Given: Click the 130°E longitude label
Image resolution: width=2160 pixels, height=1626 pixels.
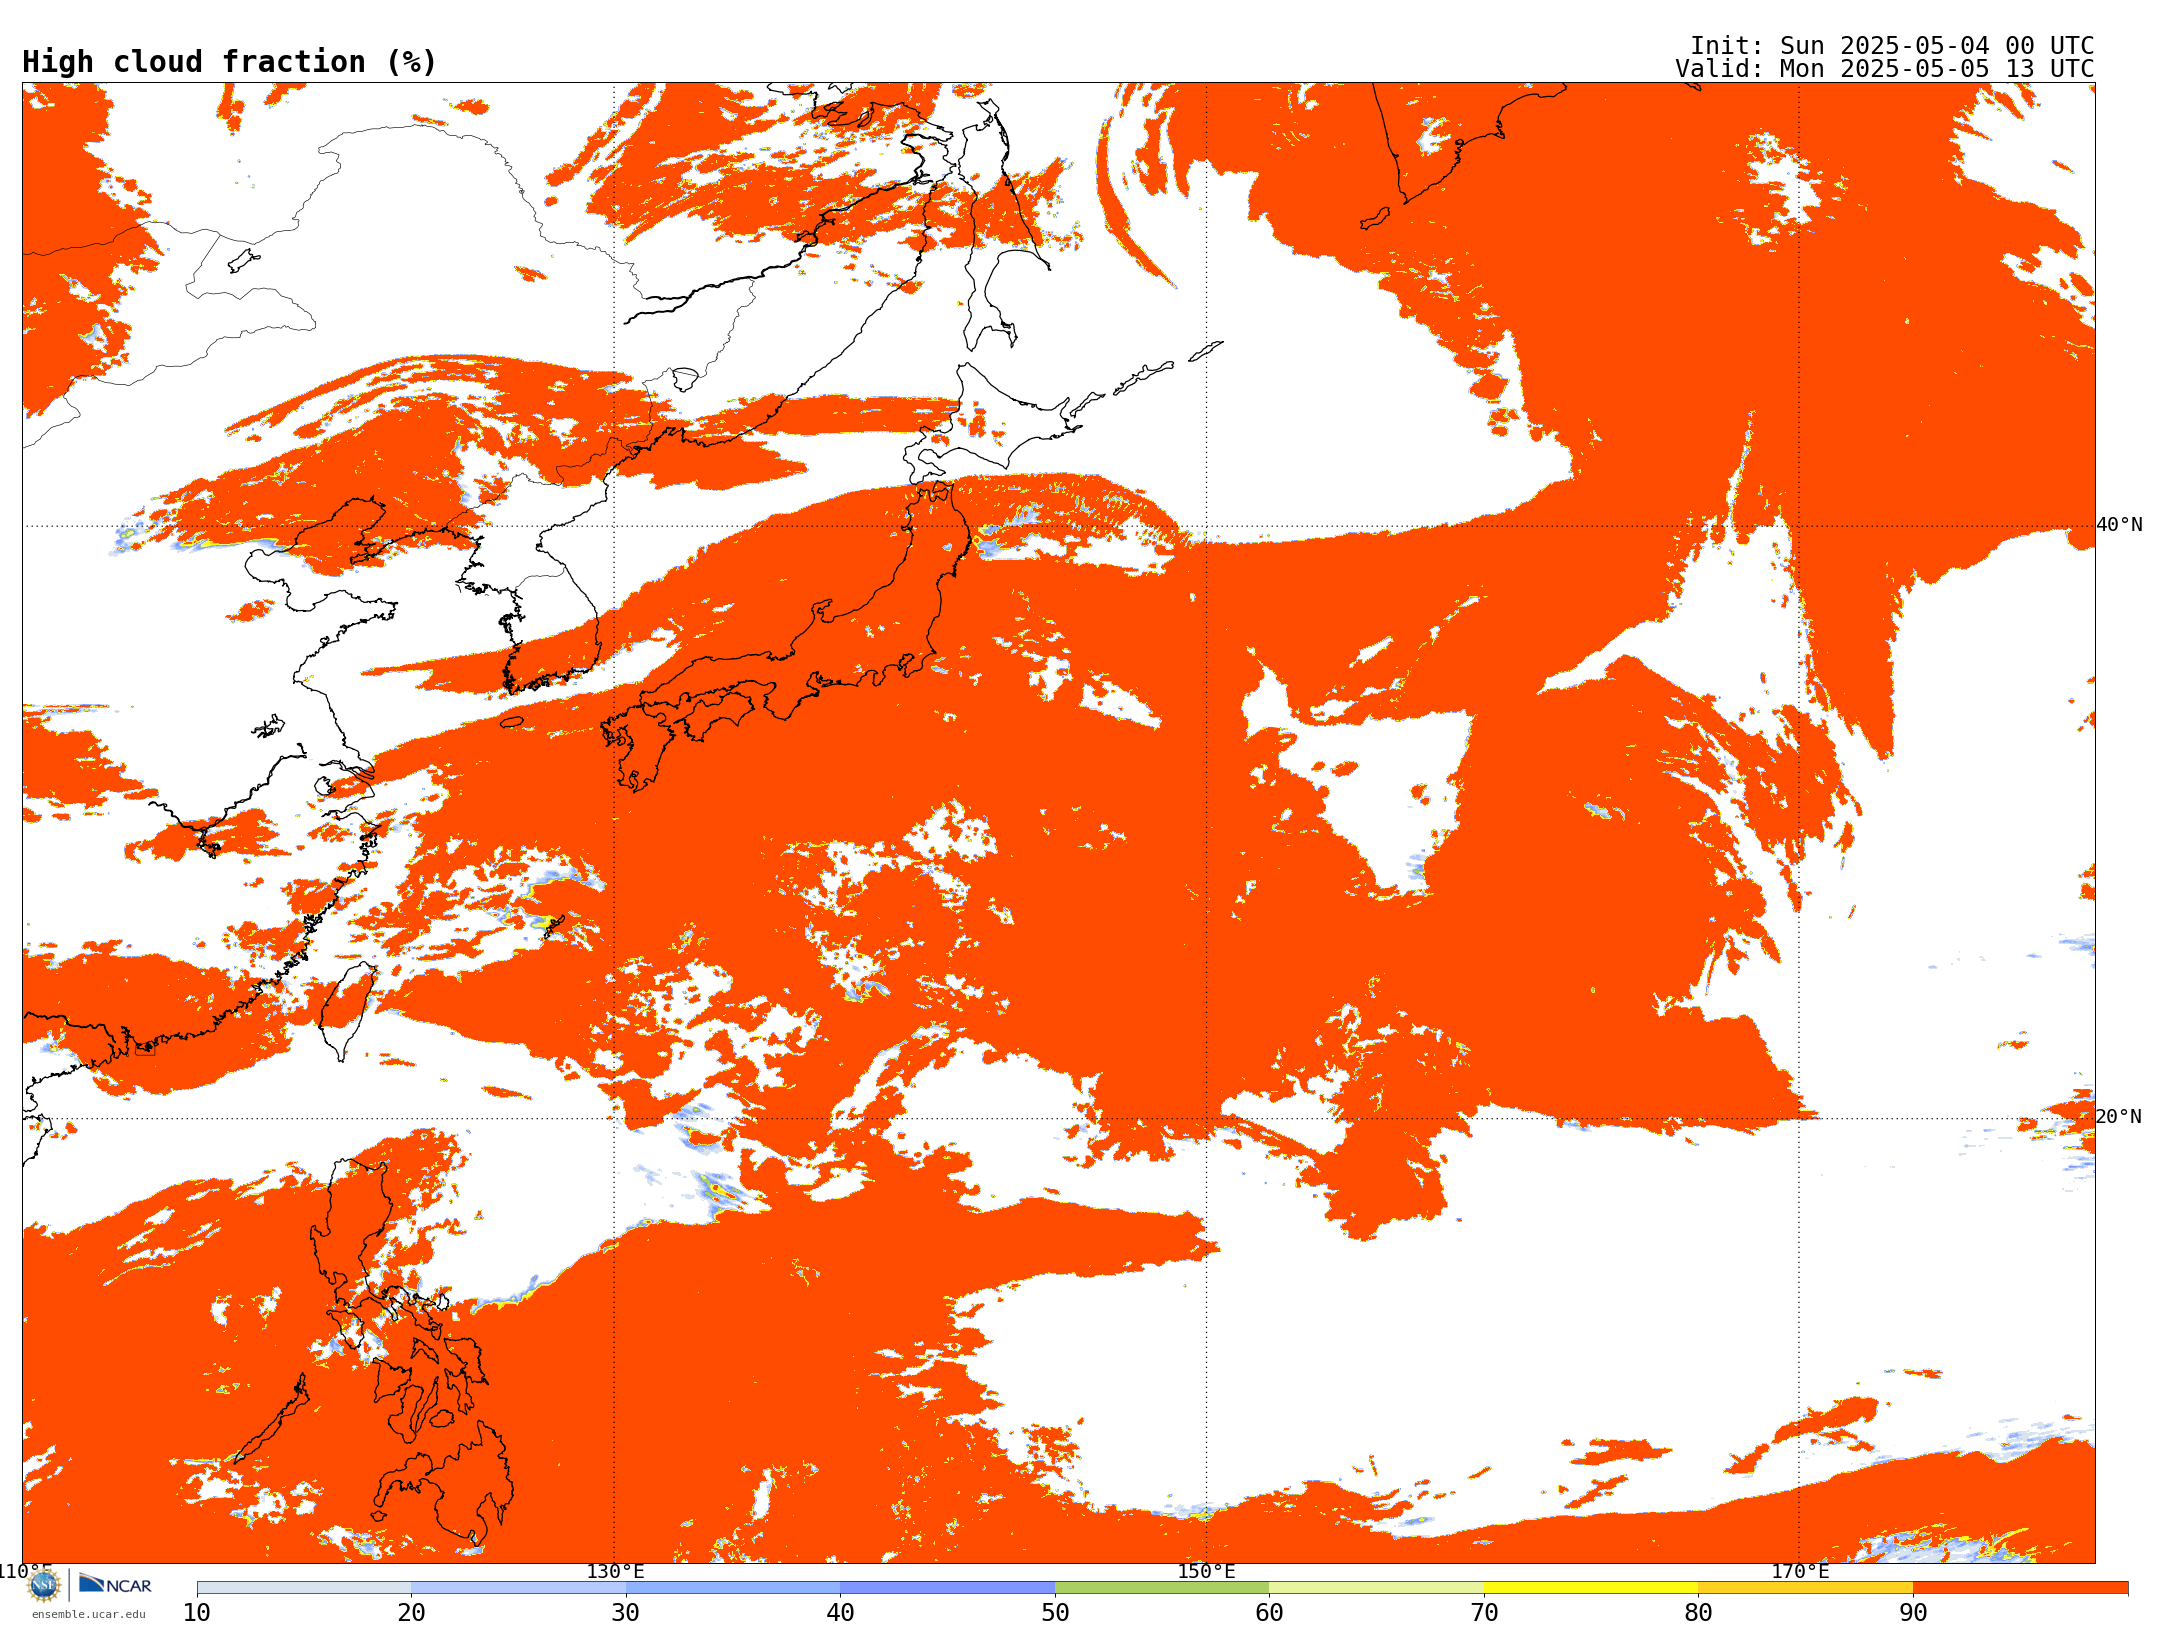Looking at the screenshot, I should 615,1571.
